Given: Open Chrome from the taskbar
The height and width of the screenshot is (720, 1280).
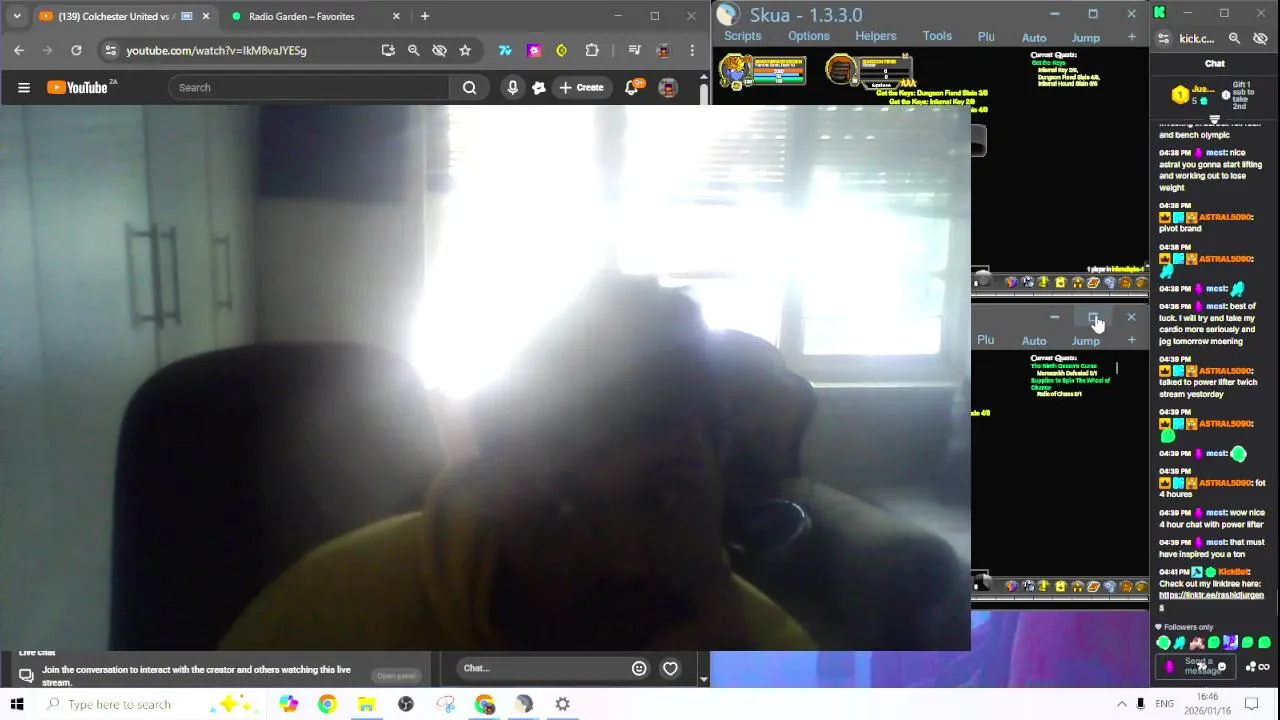Looking at the screenshot, I should point(327,704).
